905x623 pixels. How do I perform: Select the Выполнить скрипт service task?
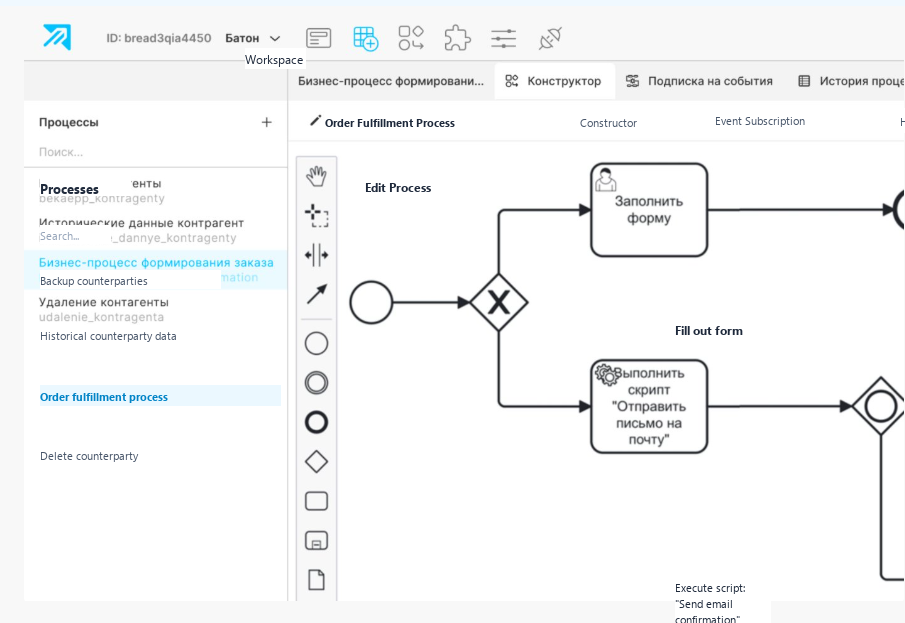click(x=649, y=406)
